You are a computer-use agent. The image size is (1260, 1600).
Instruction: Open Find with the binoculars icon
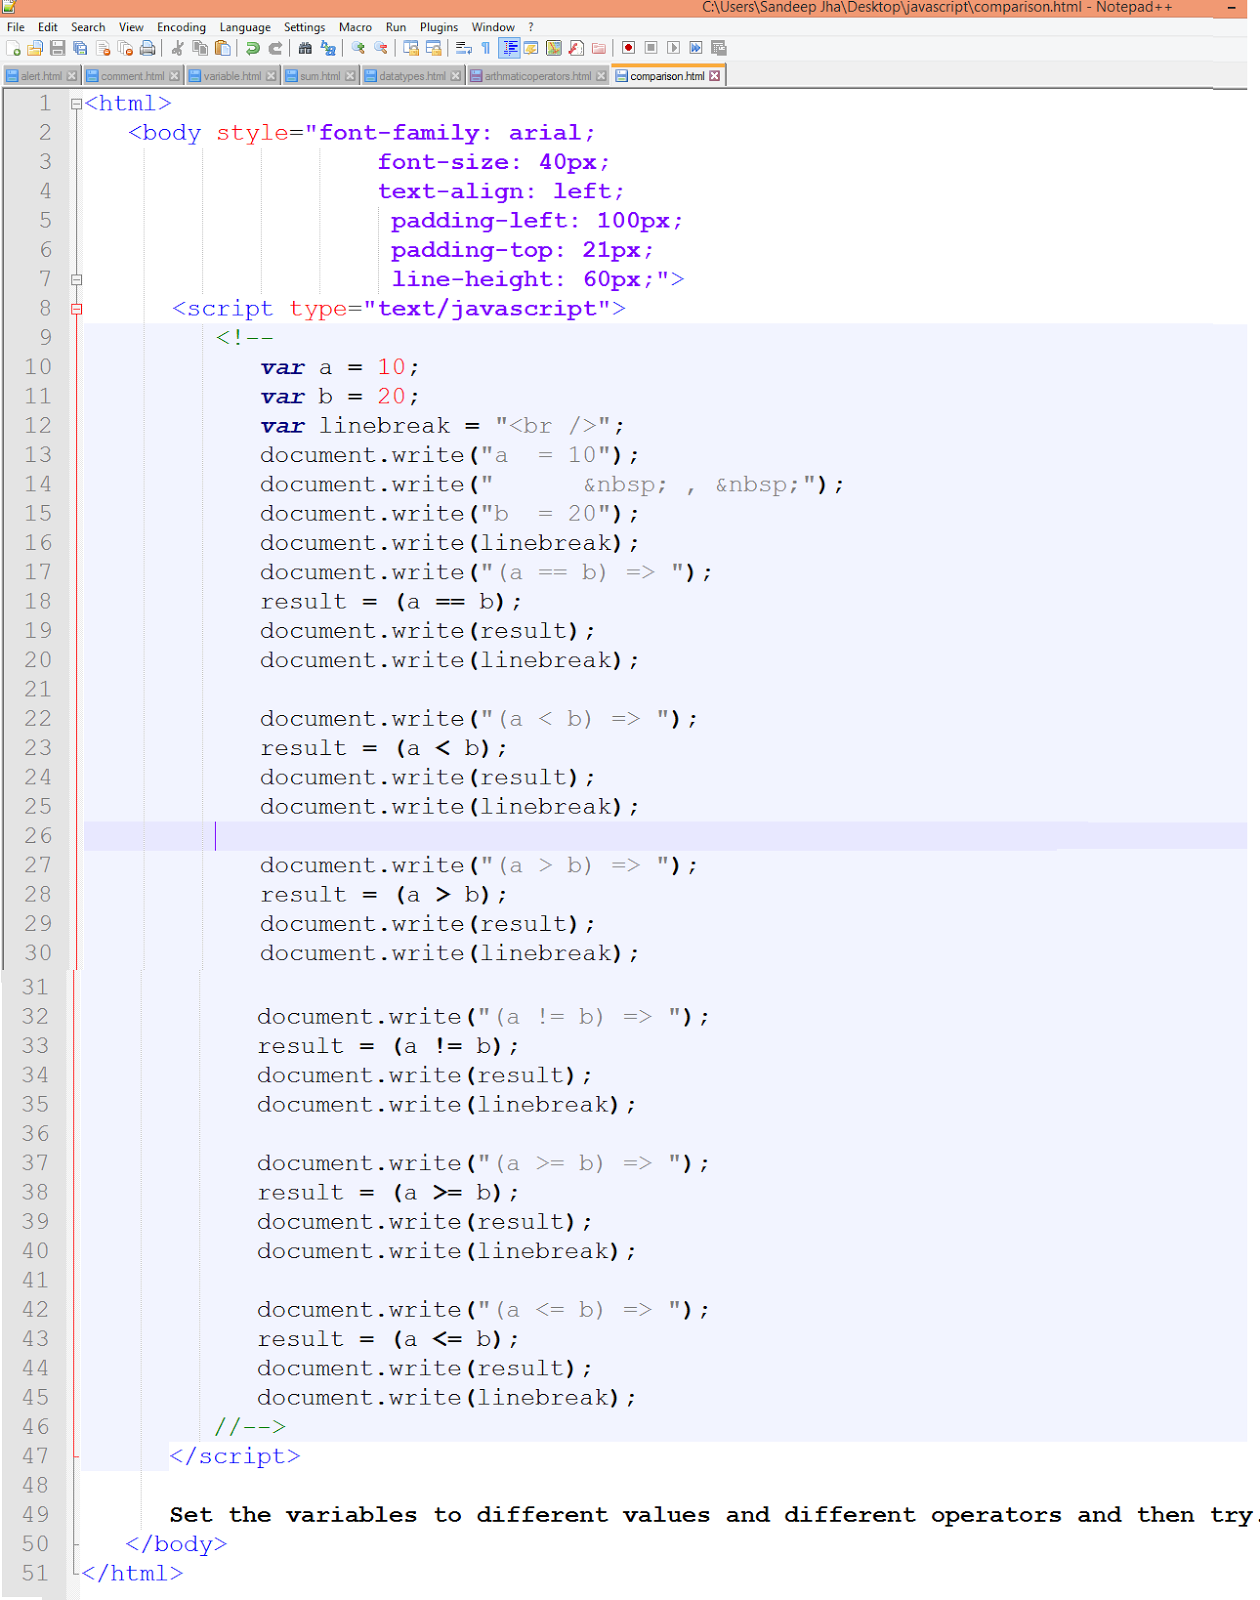coord(305,48)
